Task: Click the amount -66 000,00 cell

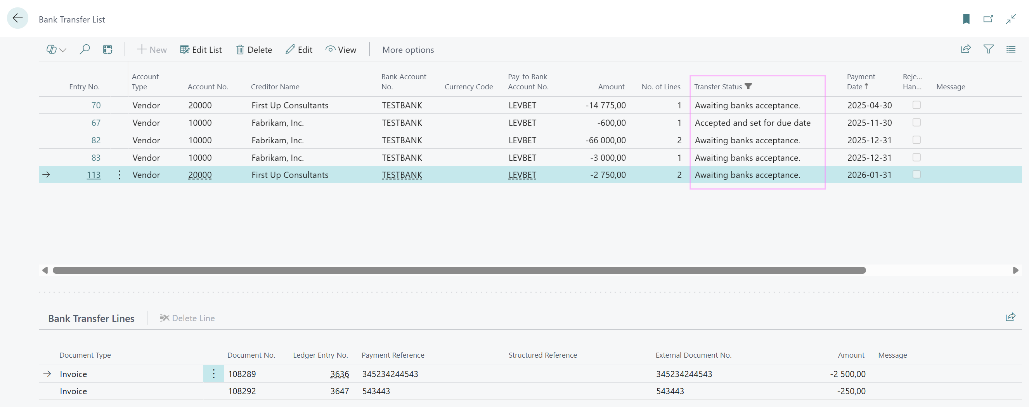Action: pos(606,140)
